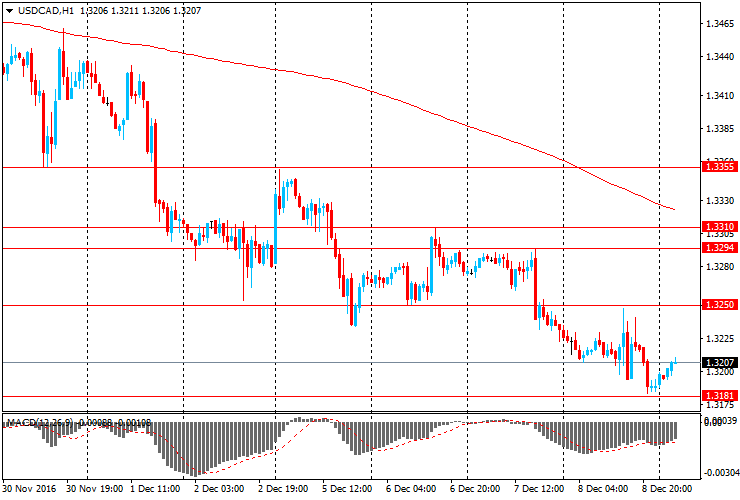Click the 1.3330 price axis label
Screen dimensions: 740x500
720,201
